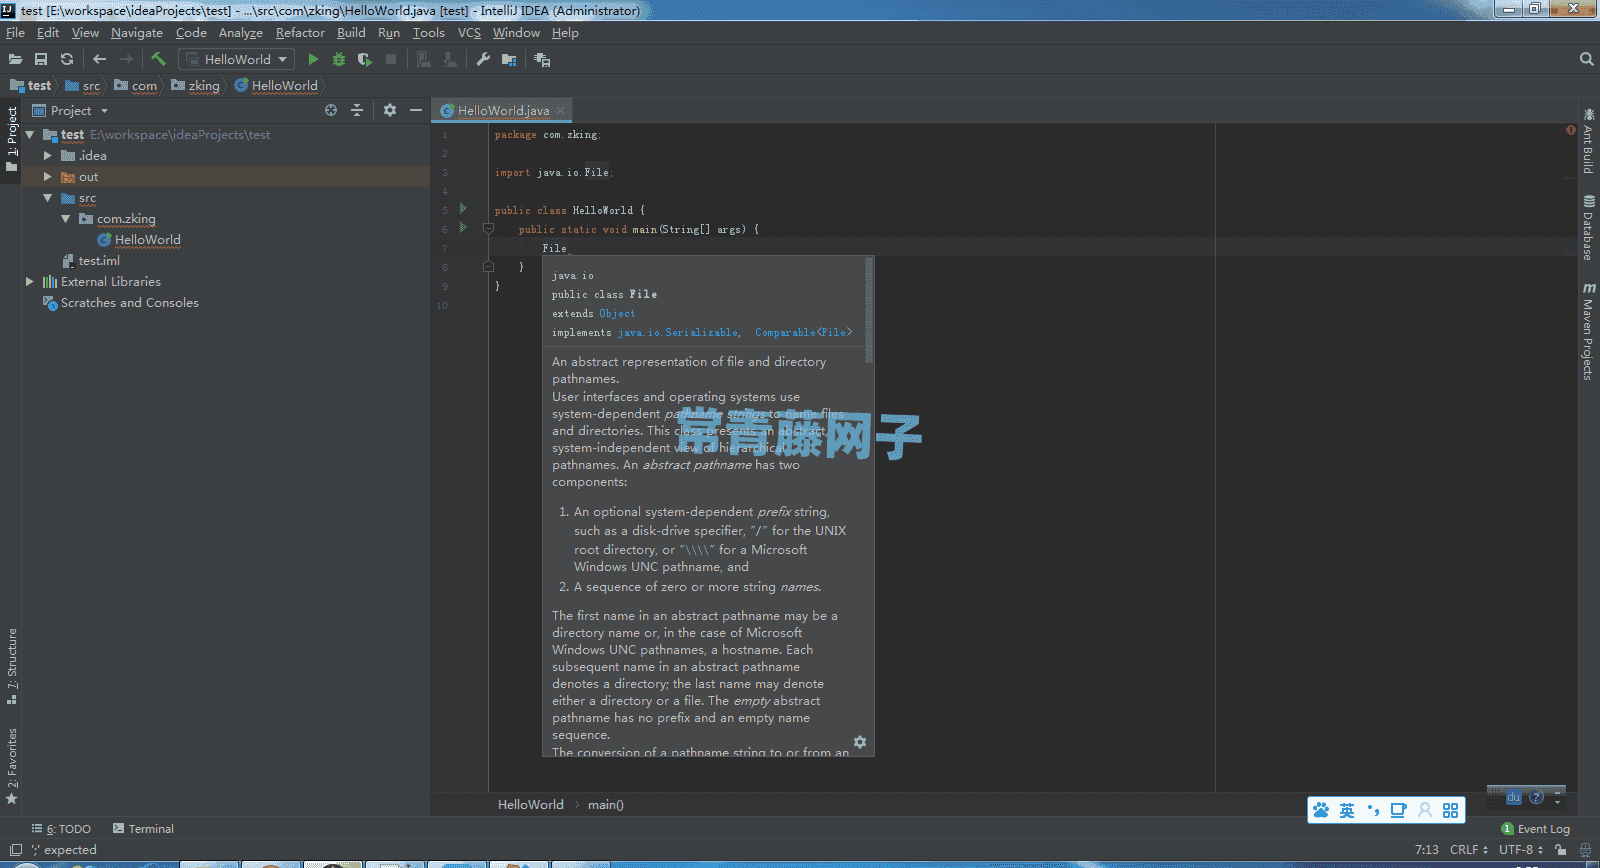Toggle read-only lock icon in status bar
Image resolution: width=1600 pixels, height=868 pixels.
[x=1561, y=850]
